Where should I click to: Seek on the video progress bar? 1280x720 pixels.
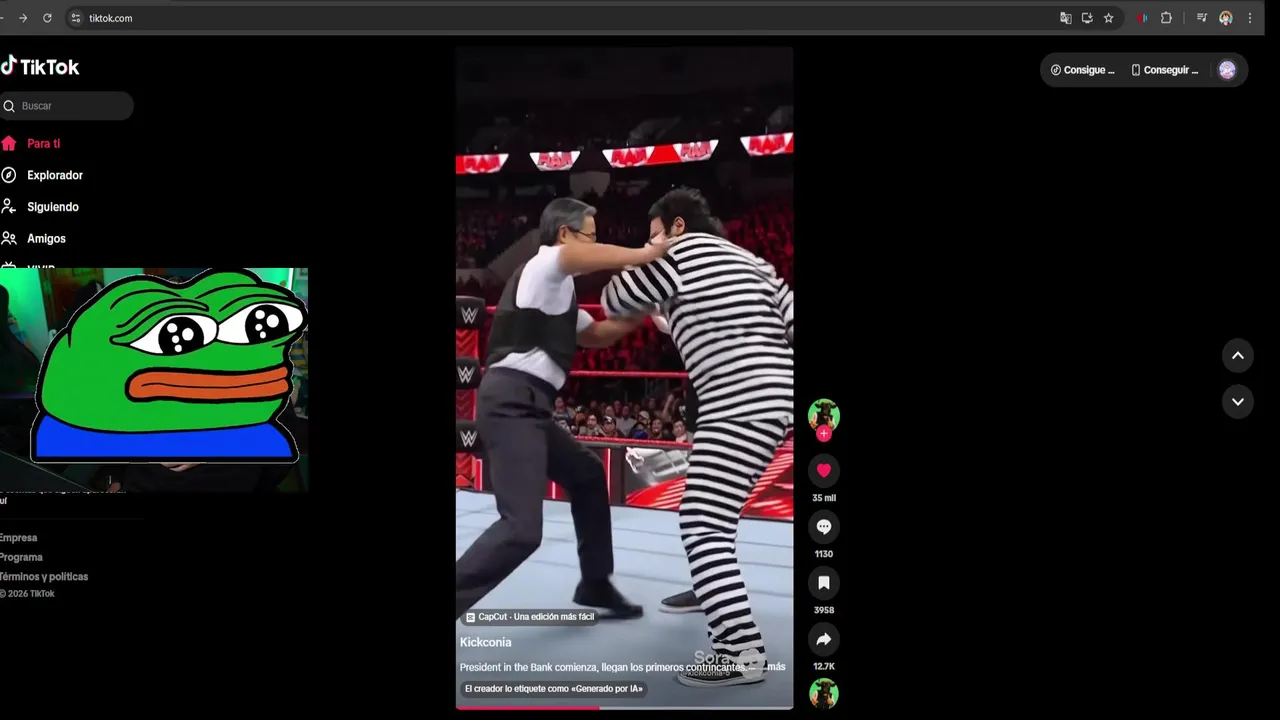pyautogui.click(x=625, y=707)
